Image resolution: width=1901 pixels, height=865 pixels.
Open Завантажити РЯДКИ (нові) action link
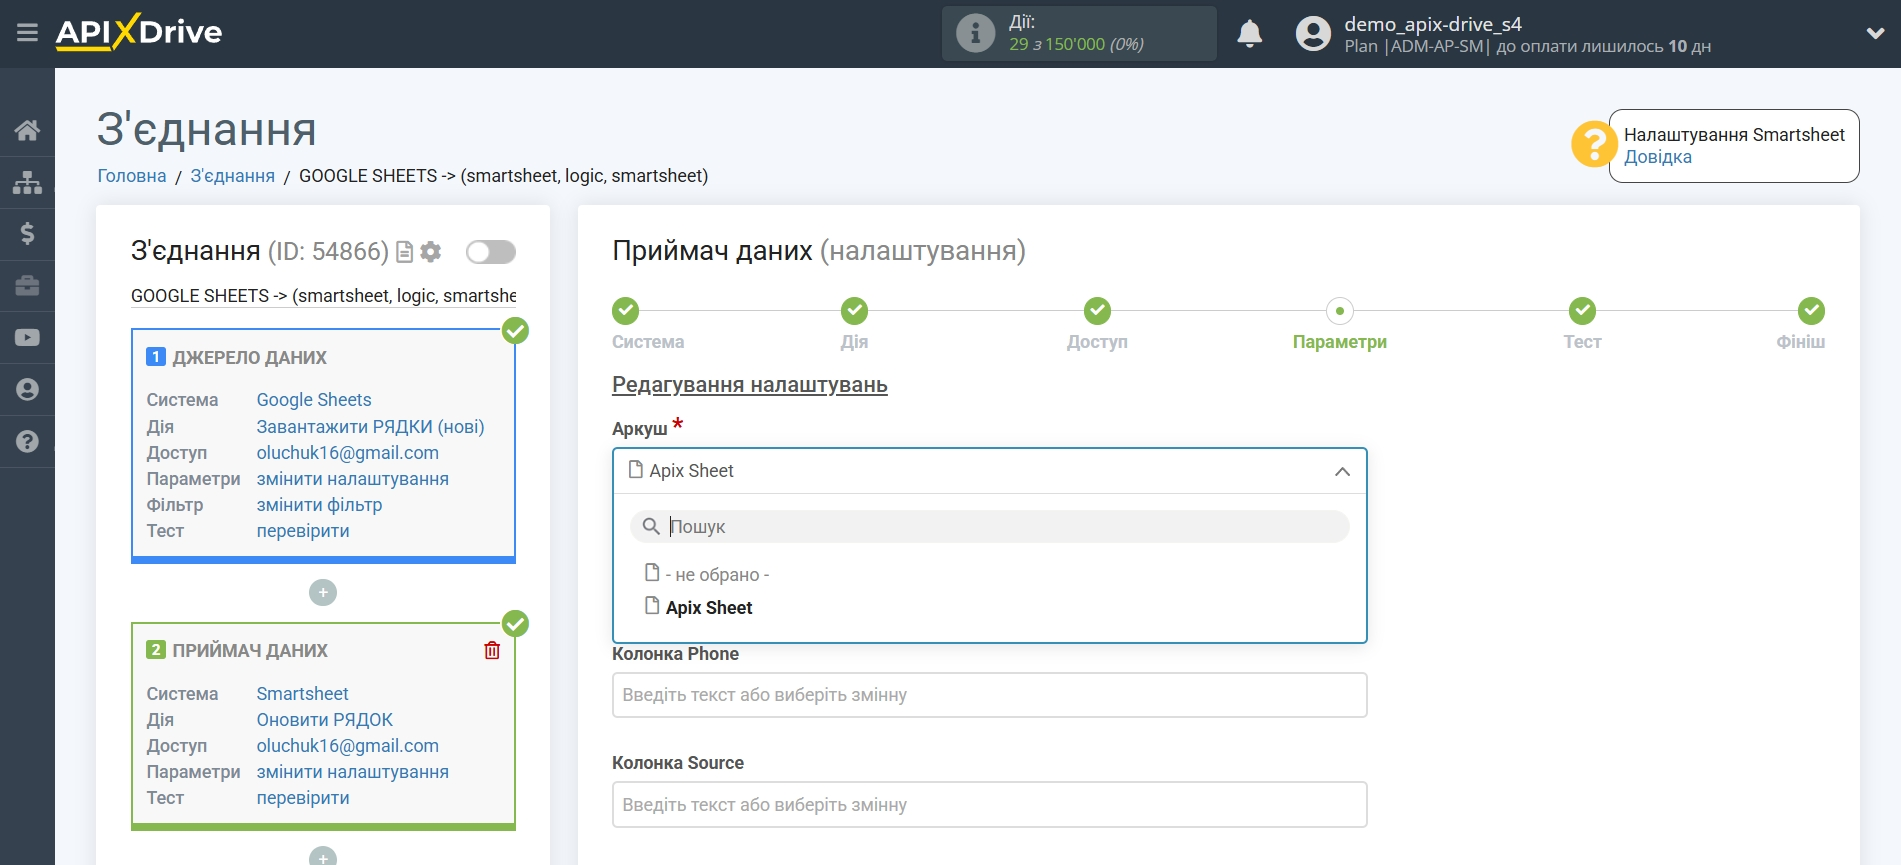pyautogui.click(x=370, y=427)
